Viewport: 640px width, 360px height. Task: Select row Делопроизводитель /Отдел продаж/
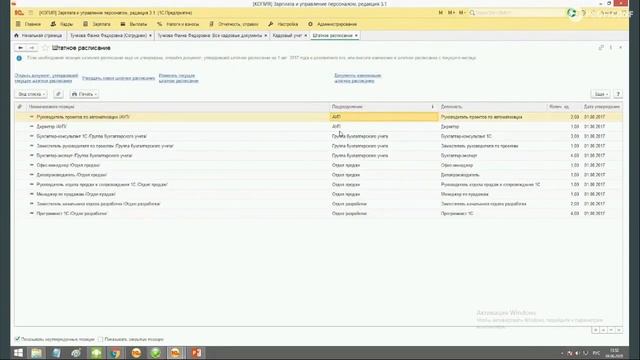[318, 175]
